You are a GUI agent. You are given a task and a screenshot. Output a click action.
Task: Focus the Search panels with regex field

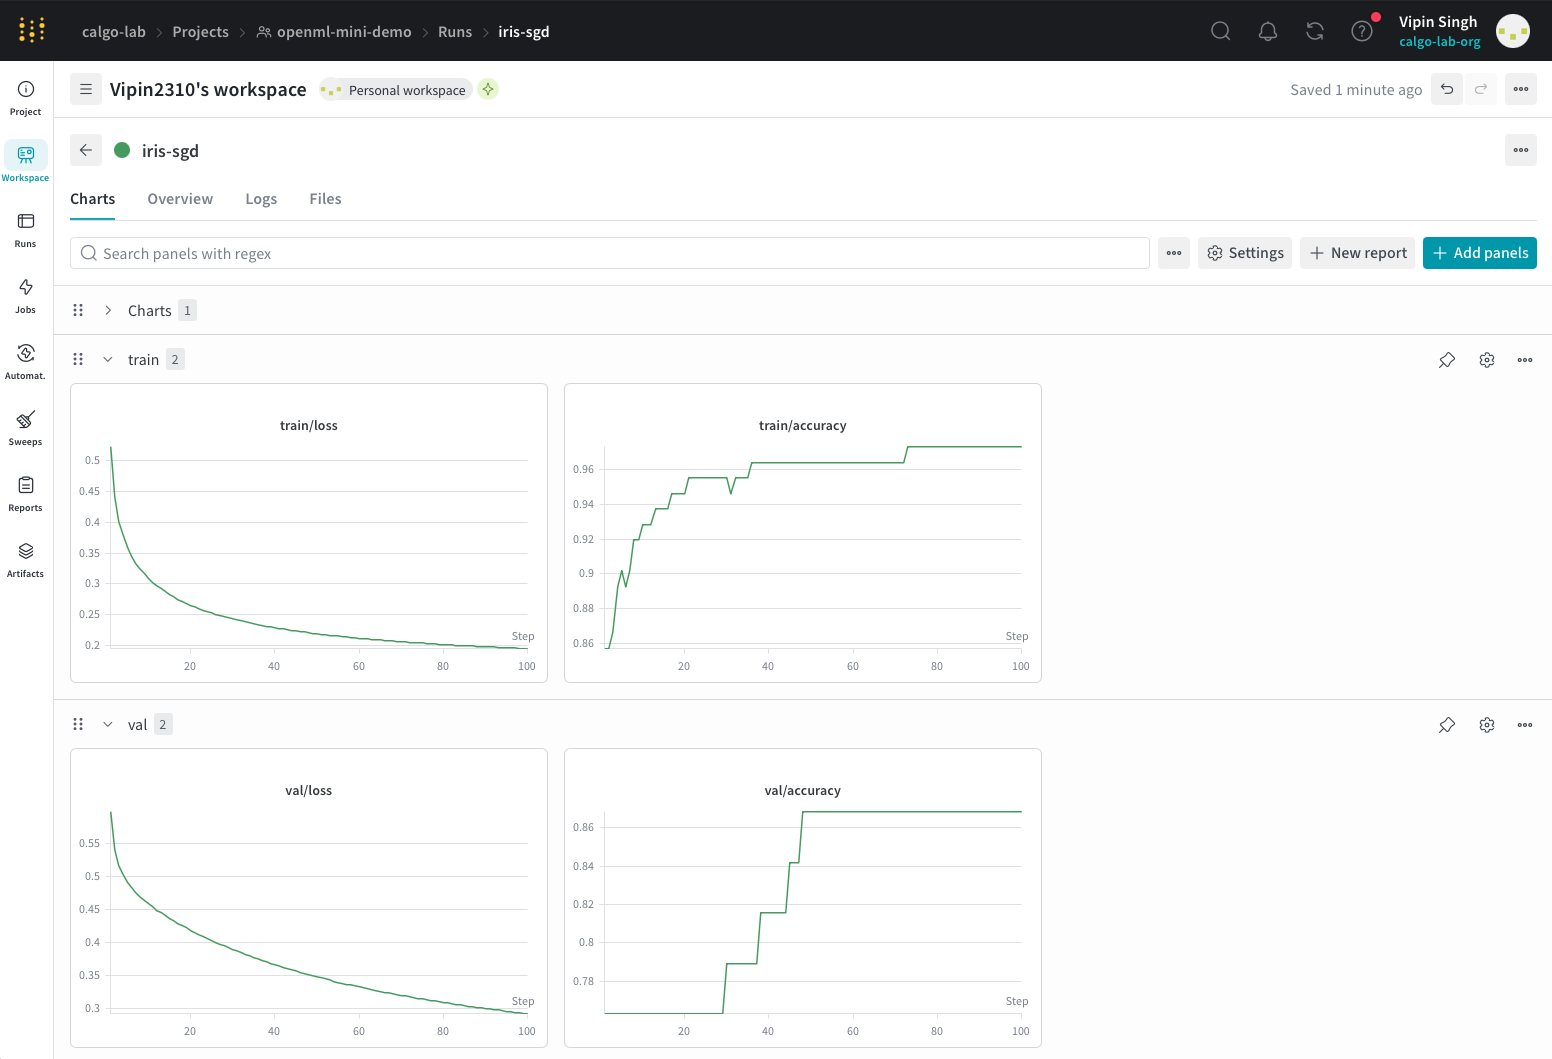(x=610, y=253)
